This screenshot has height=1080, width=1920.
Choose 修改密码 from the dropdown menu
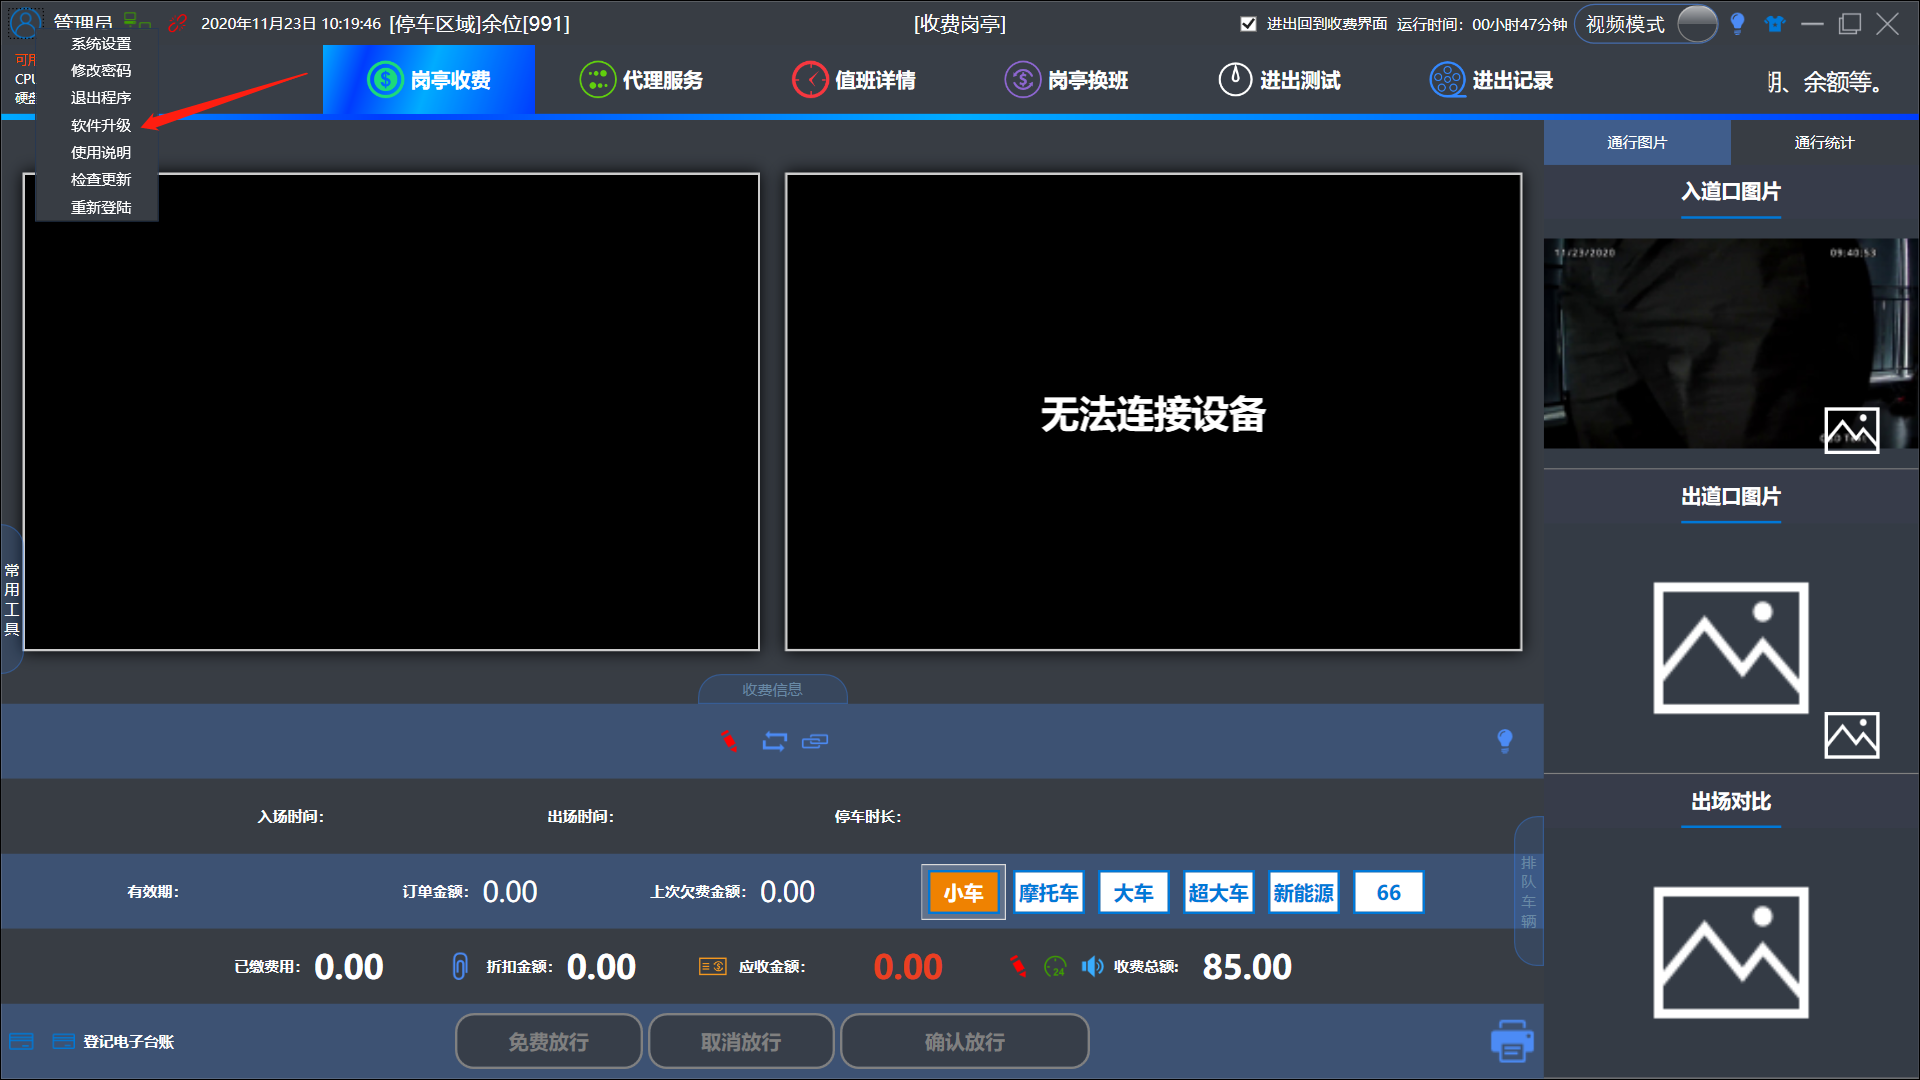100,71
